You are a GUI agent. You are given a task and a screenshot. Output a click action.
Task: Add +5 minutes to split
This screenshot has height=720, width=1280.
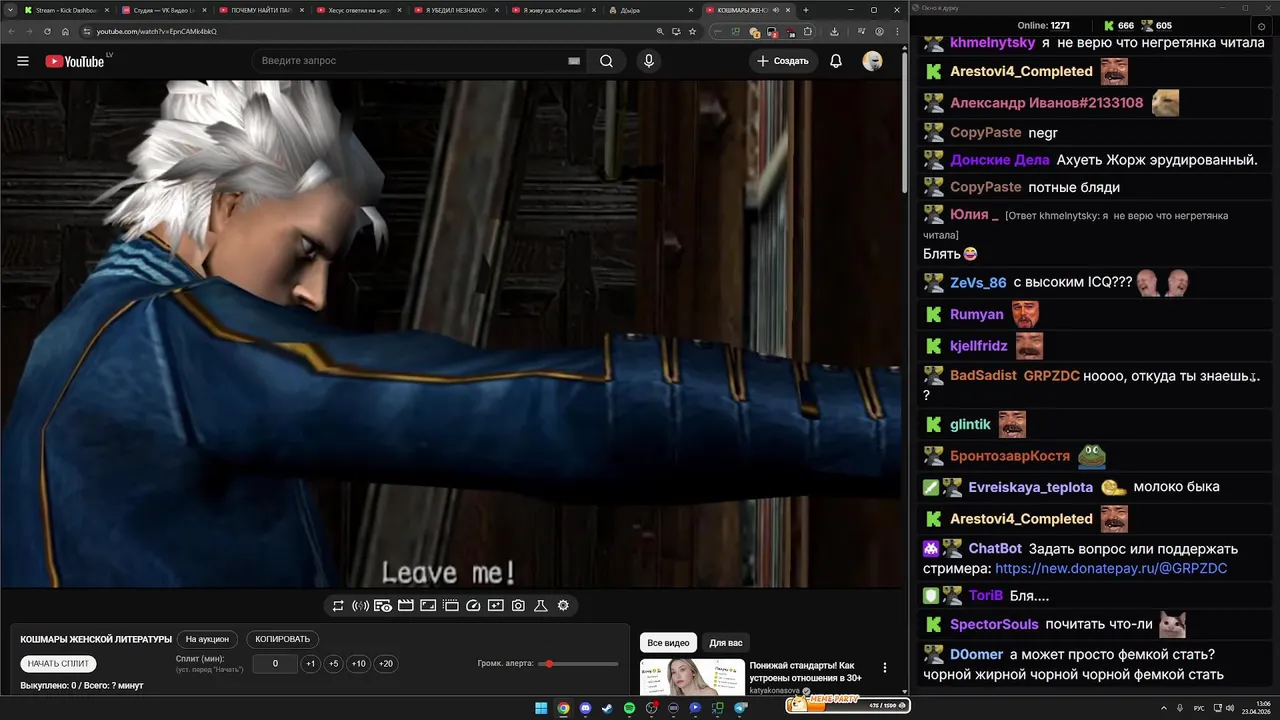click(334, 664)
